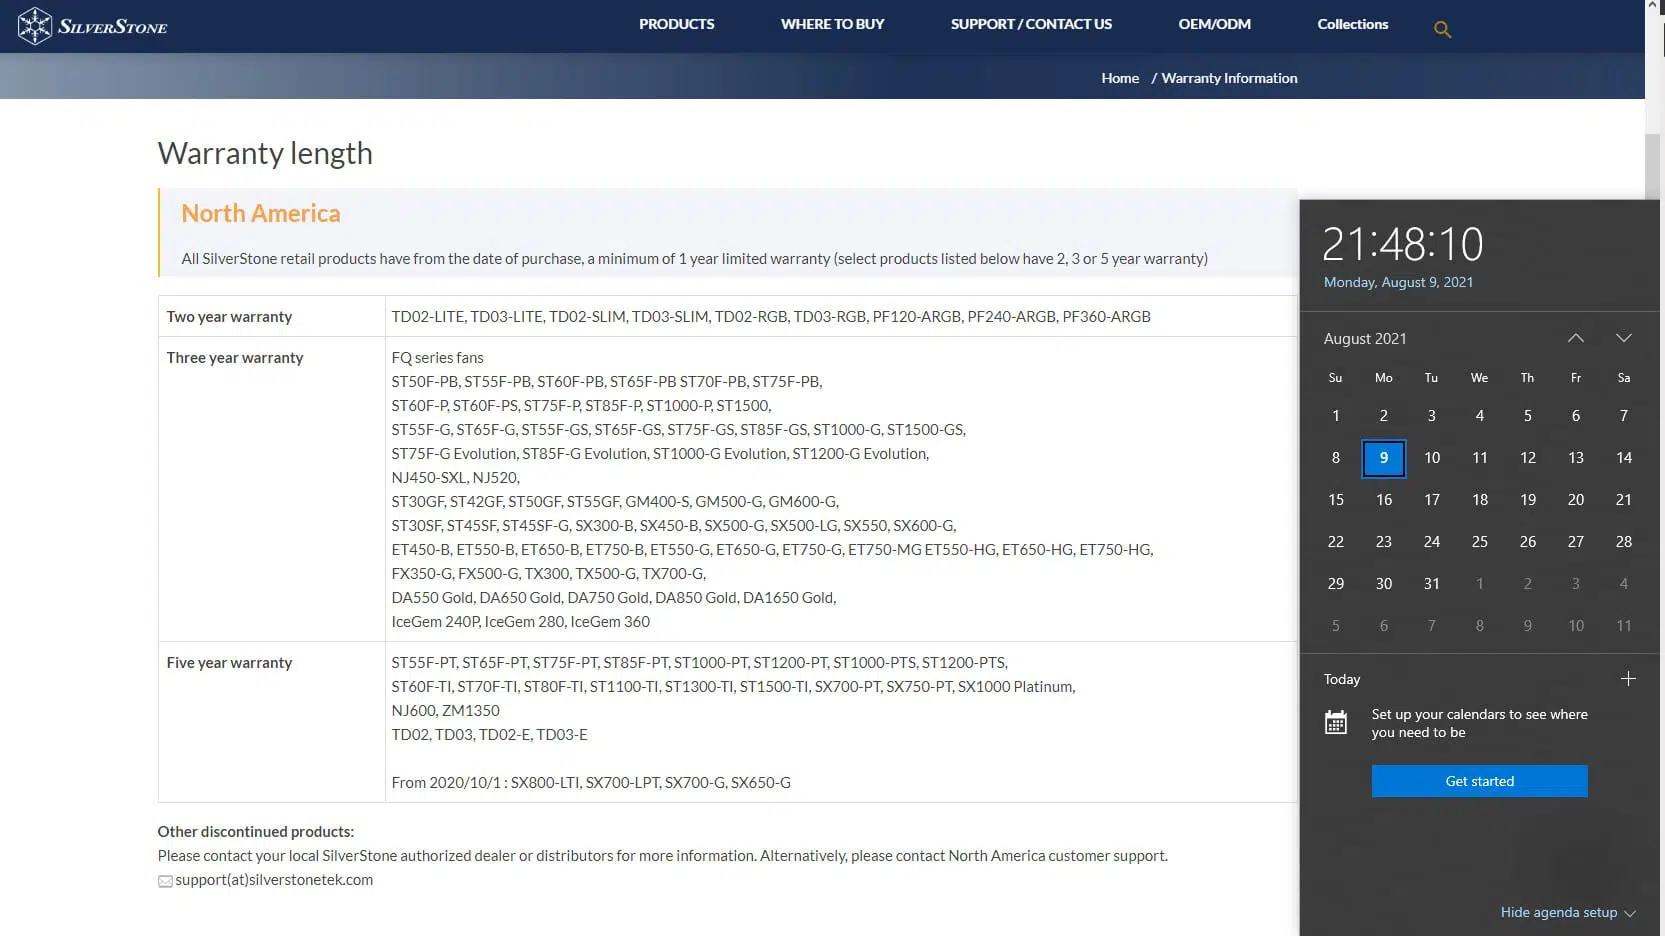Click the ST50F-PB, ST55F-PB product line
The image size is (1665, 936).
click(606, 382)
